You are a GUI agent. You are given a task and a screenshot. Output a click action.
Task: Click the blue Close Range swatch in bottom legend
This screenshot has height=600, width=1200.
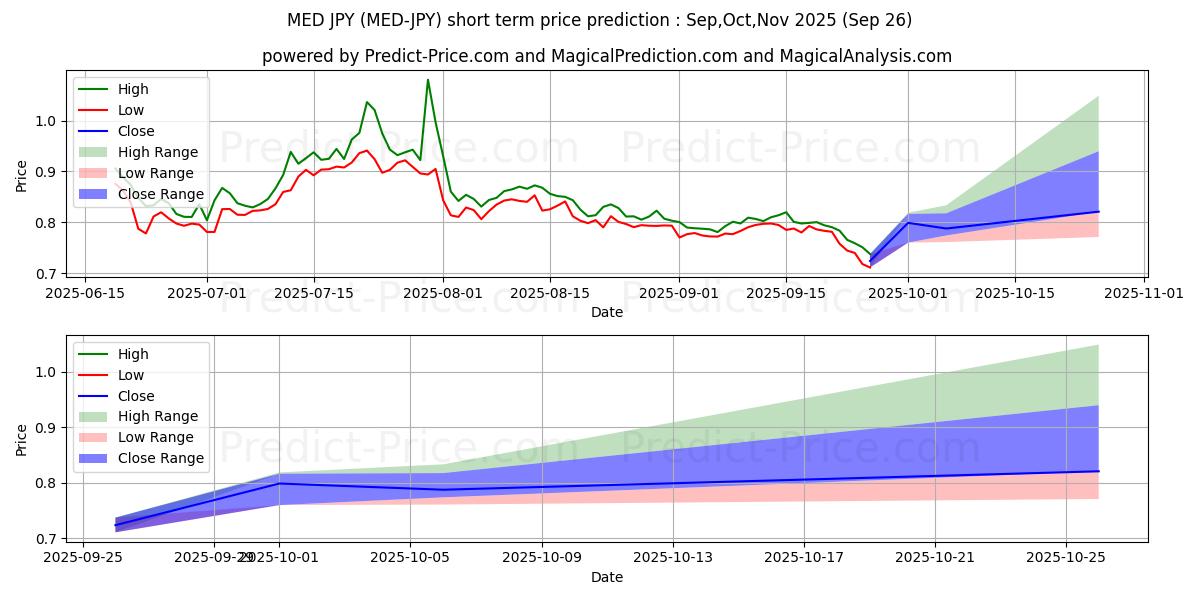[95, 459]
